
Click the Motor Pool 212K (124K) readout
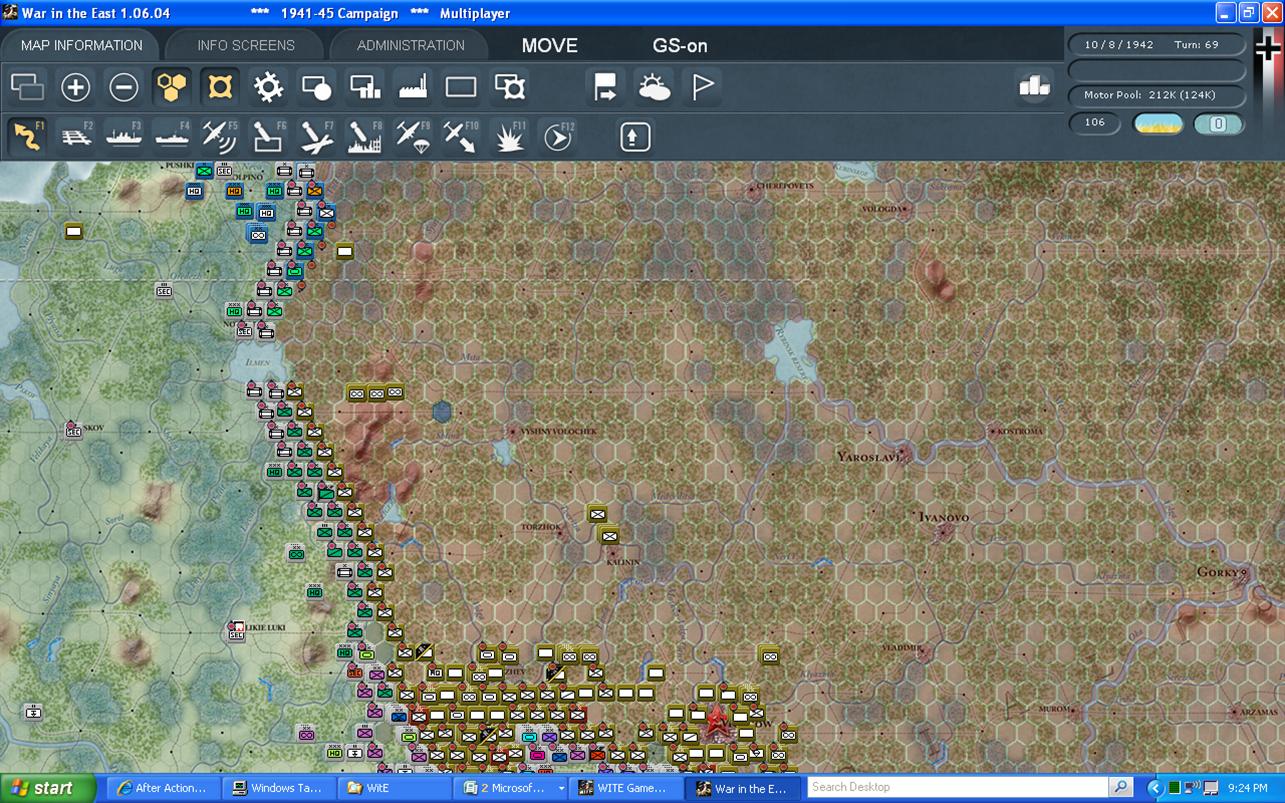[1158, 95]
